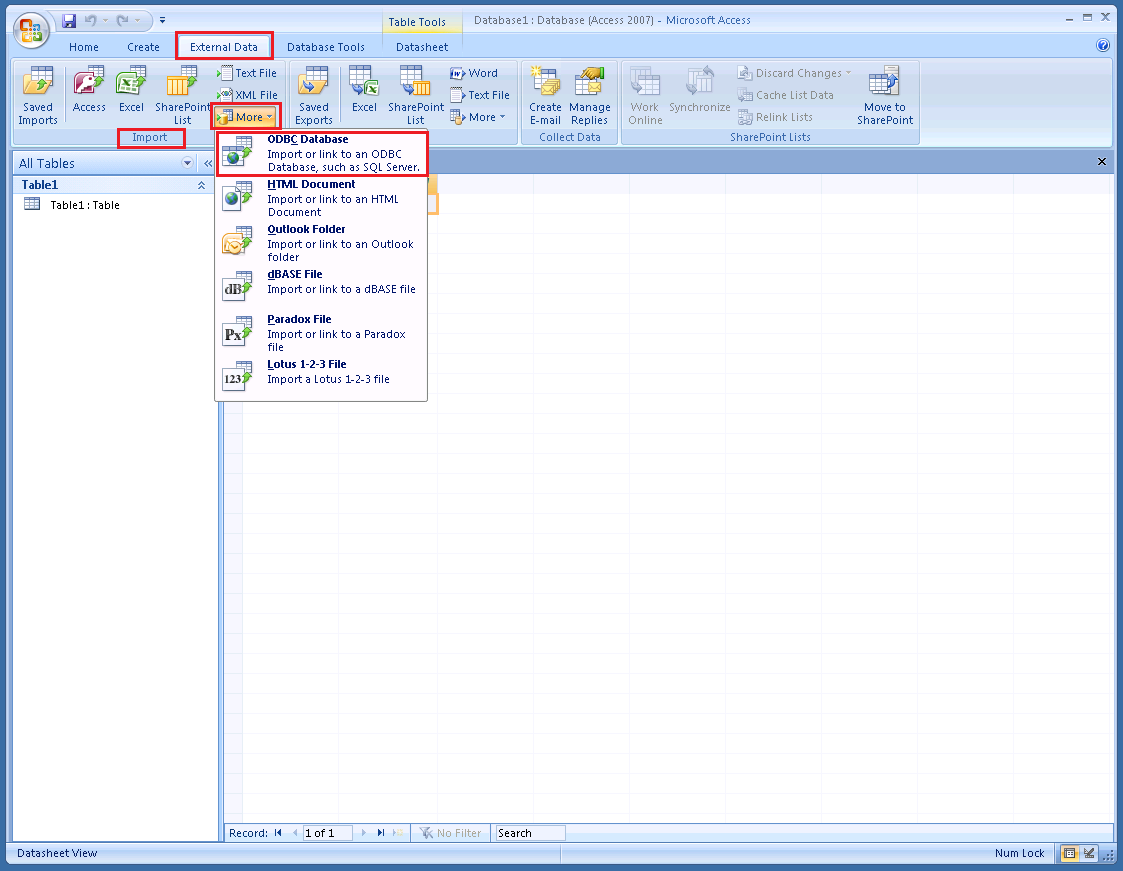This screenshot has width=1123, height=871.
Task: Open the Export group More dropdown
Action: click(478, 116)
